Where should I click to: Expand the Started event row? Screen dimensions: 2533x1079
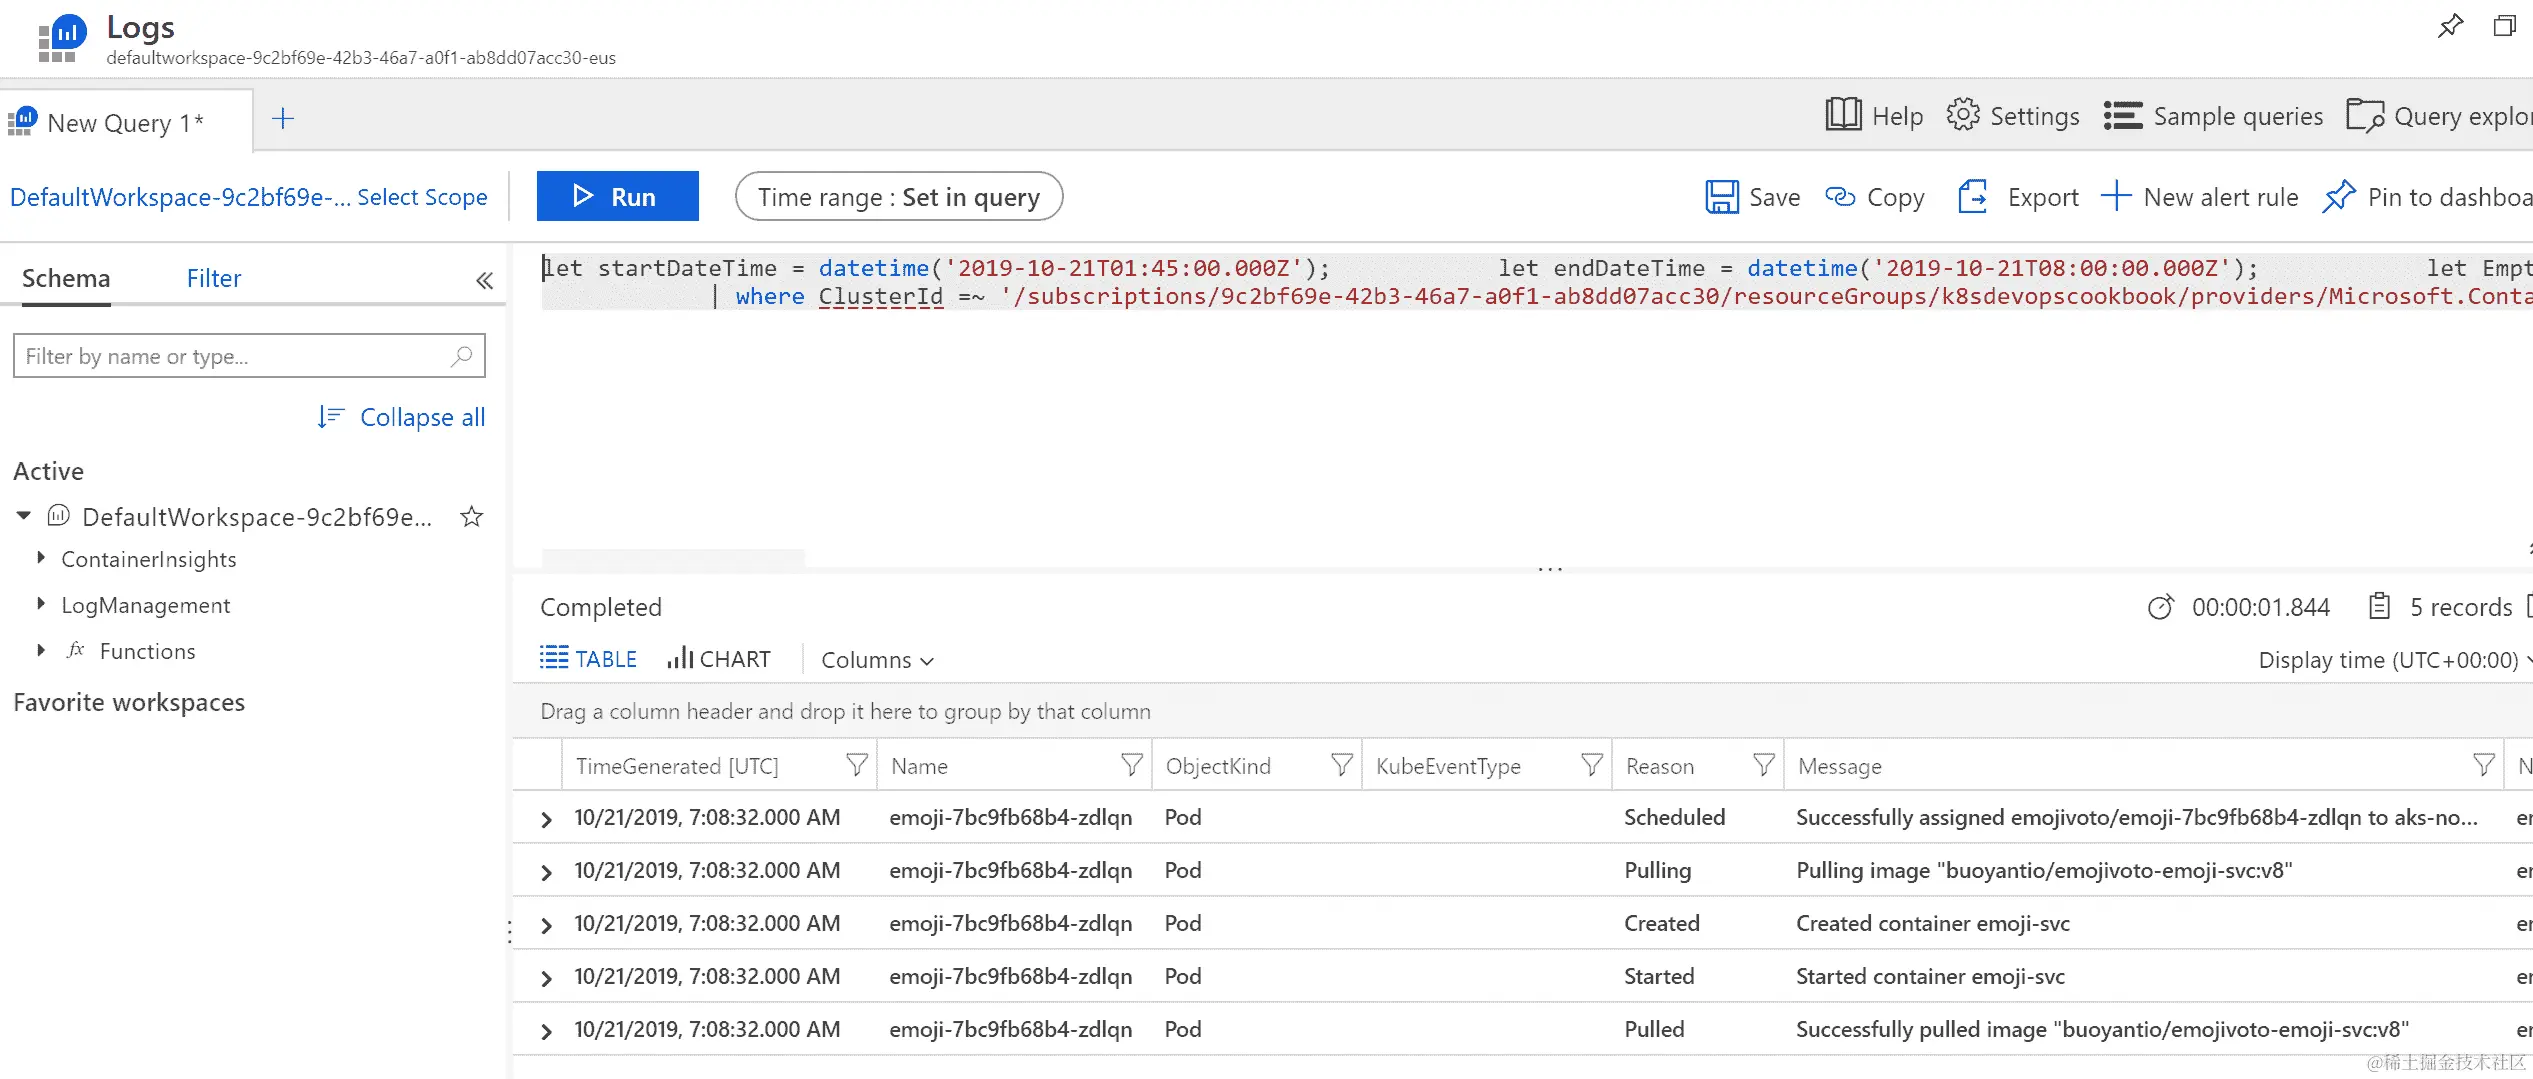(546, 979)
